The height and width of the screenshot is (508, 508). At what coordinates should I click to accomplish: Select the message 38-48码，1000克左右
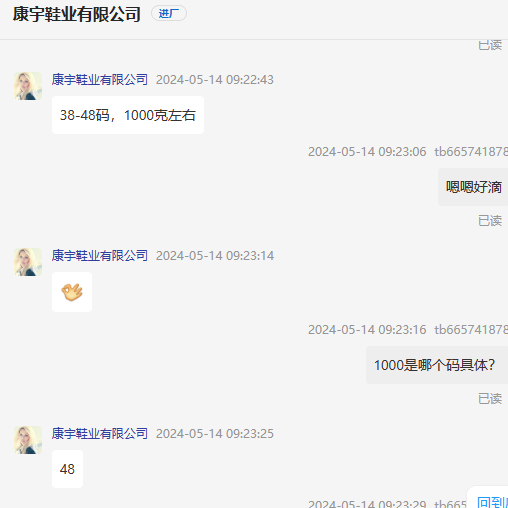(128, 115)
